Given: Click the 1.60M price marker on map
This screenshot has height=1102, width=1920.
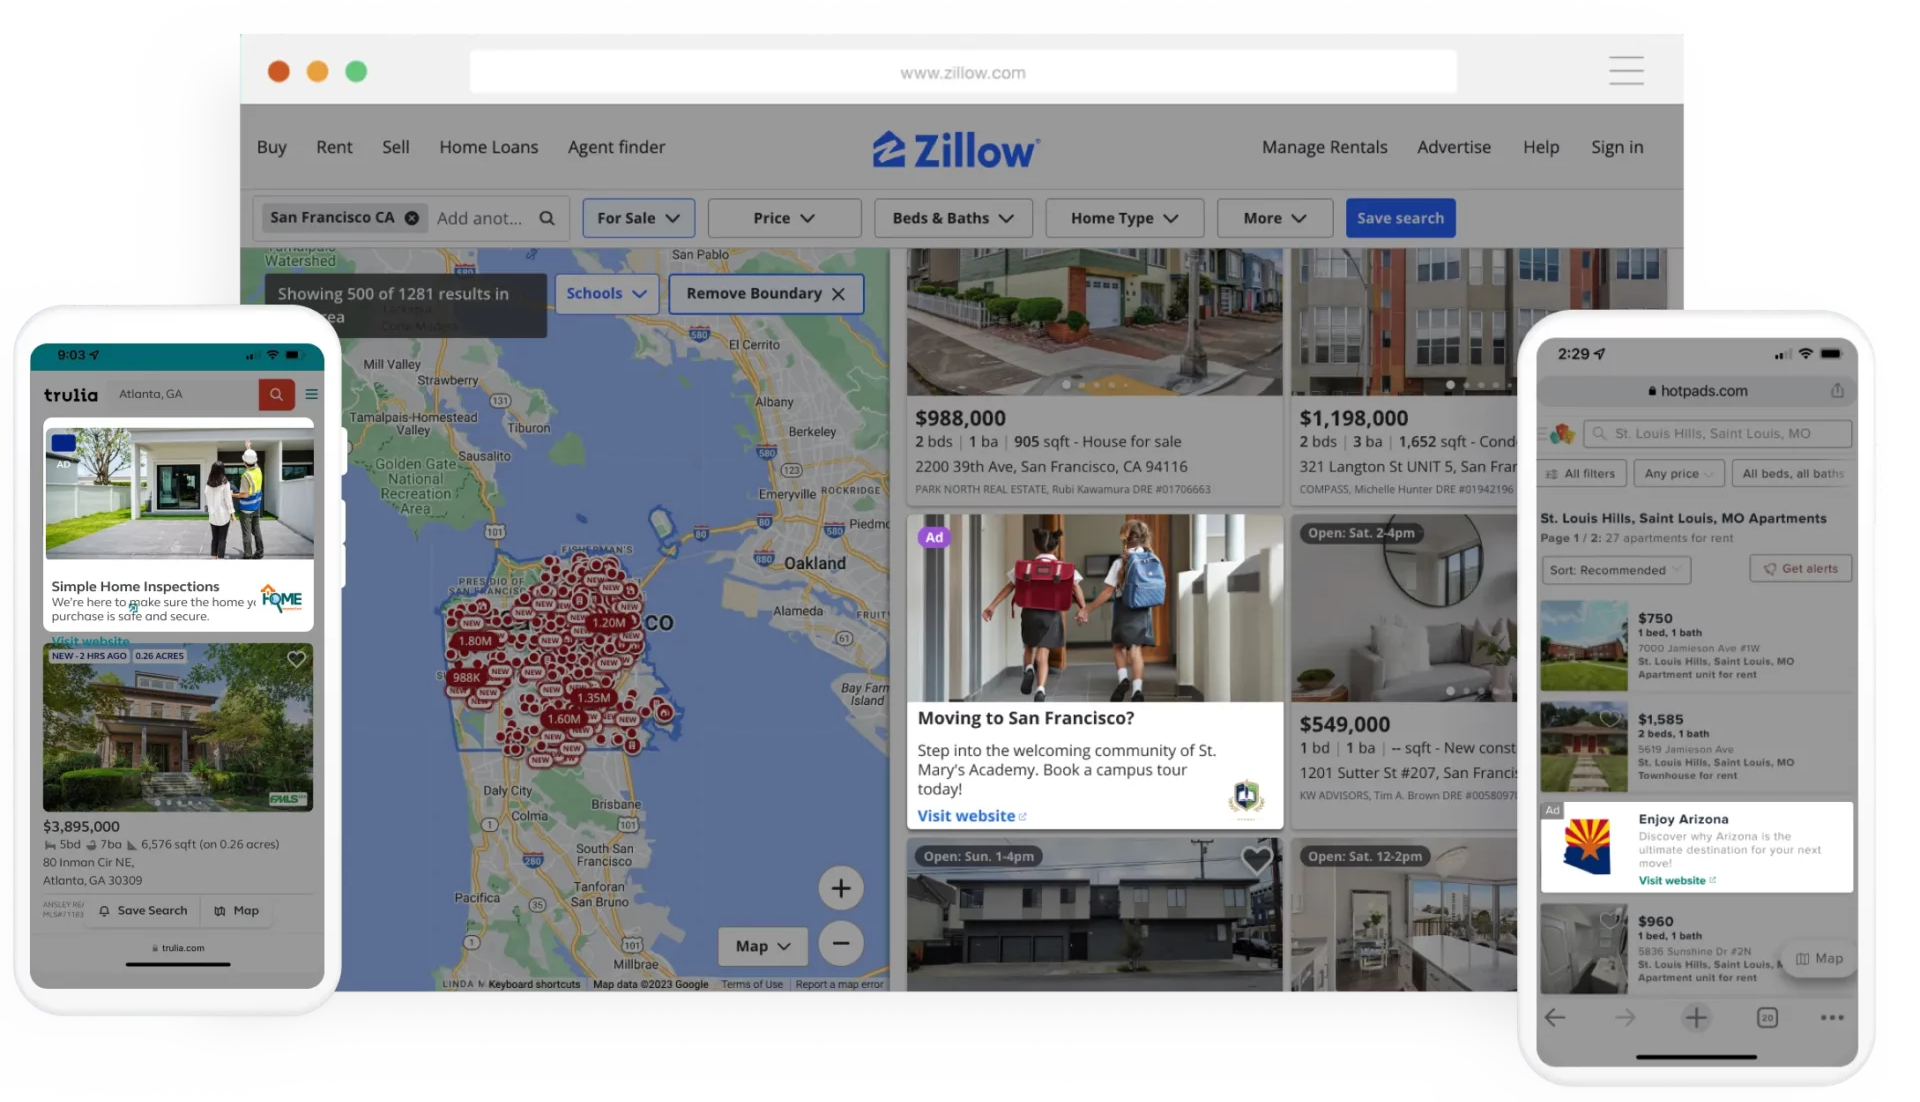Looking at the screenshot, I should [563, 718].
